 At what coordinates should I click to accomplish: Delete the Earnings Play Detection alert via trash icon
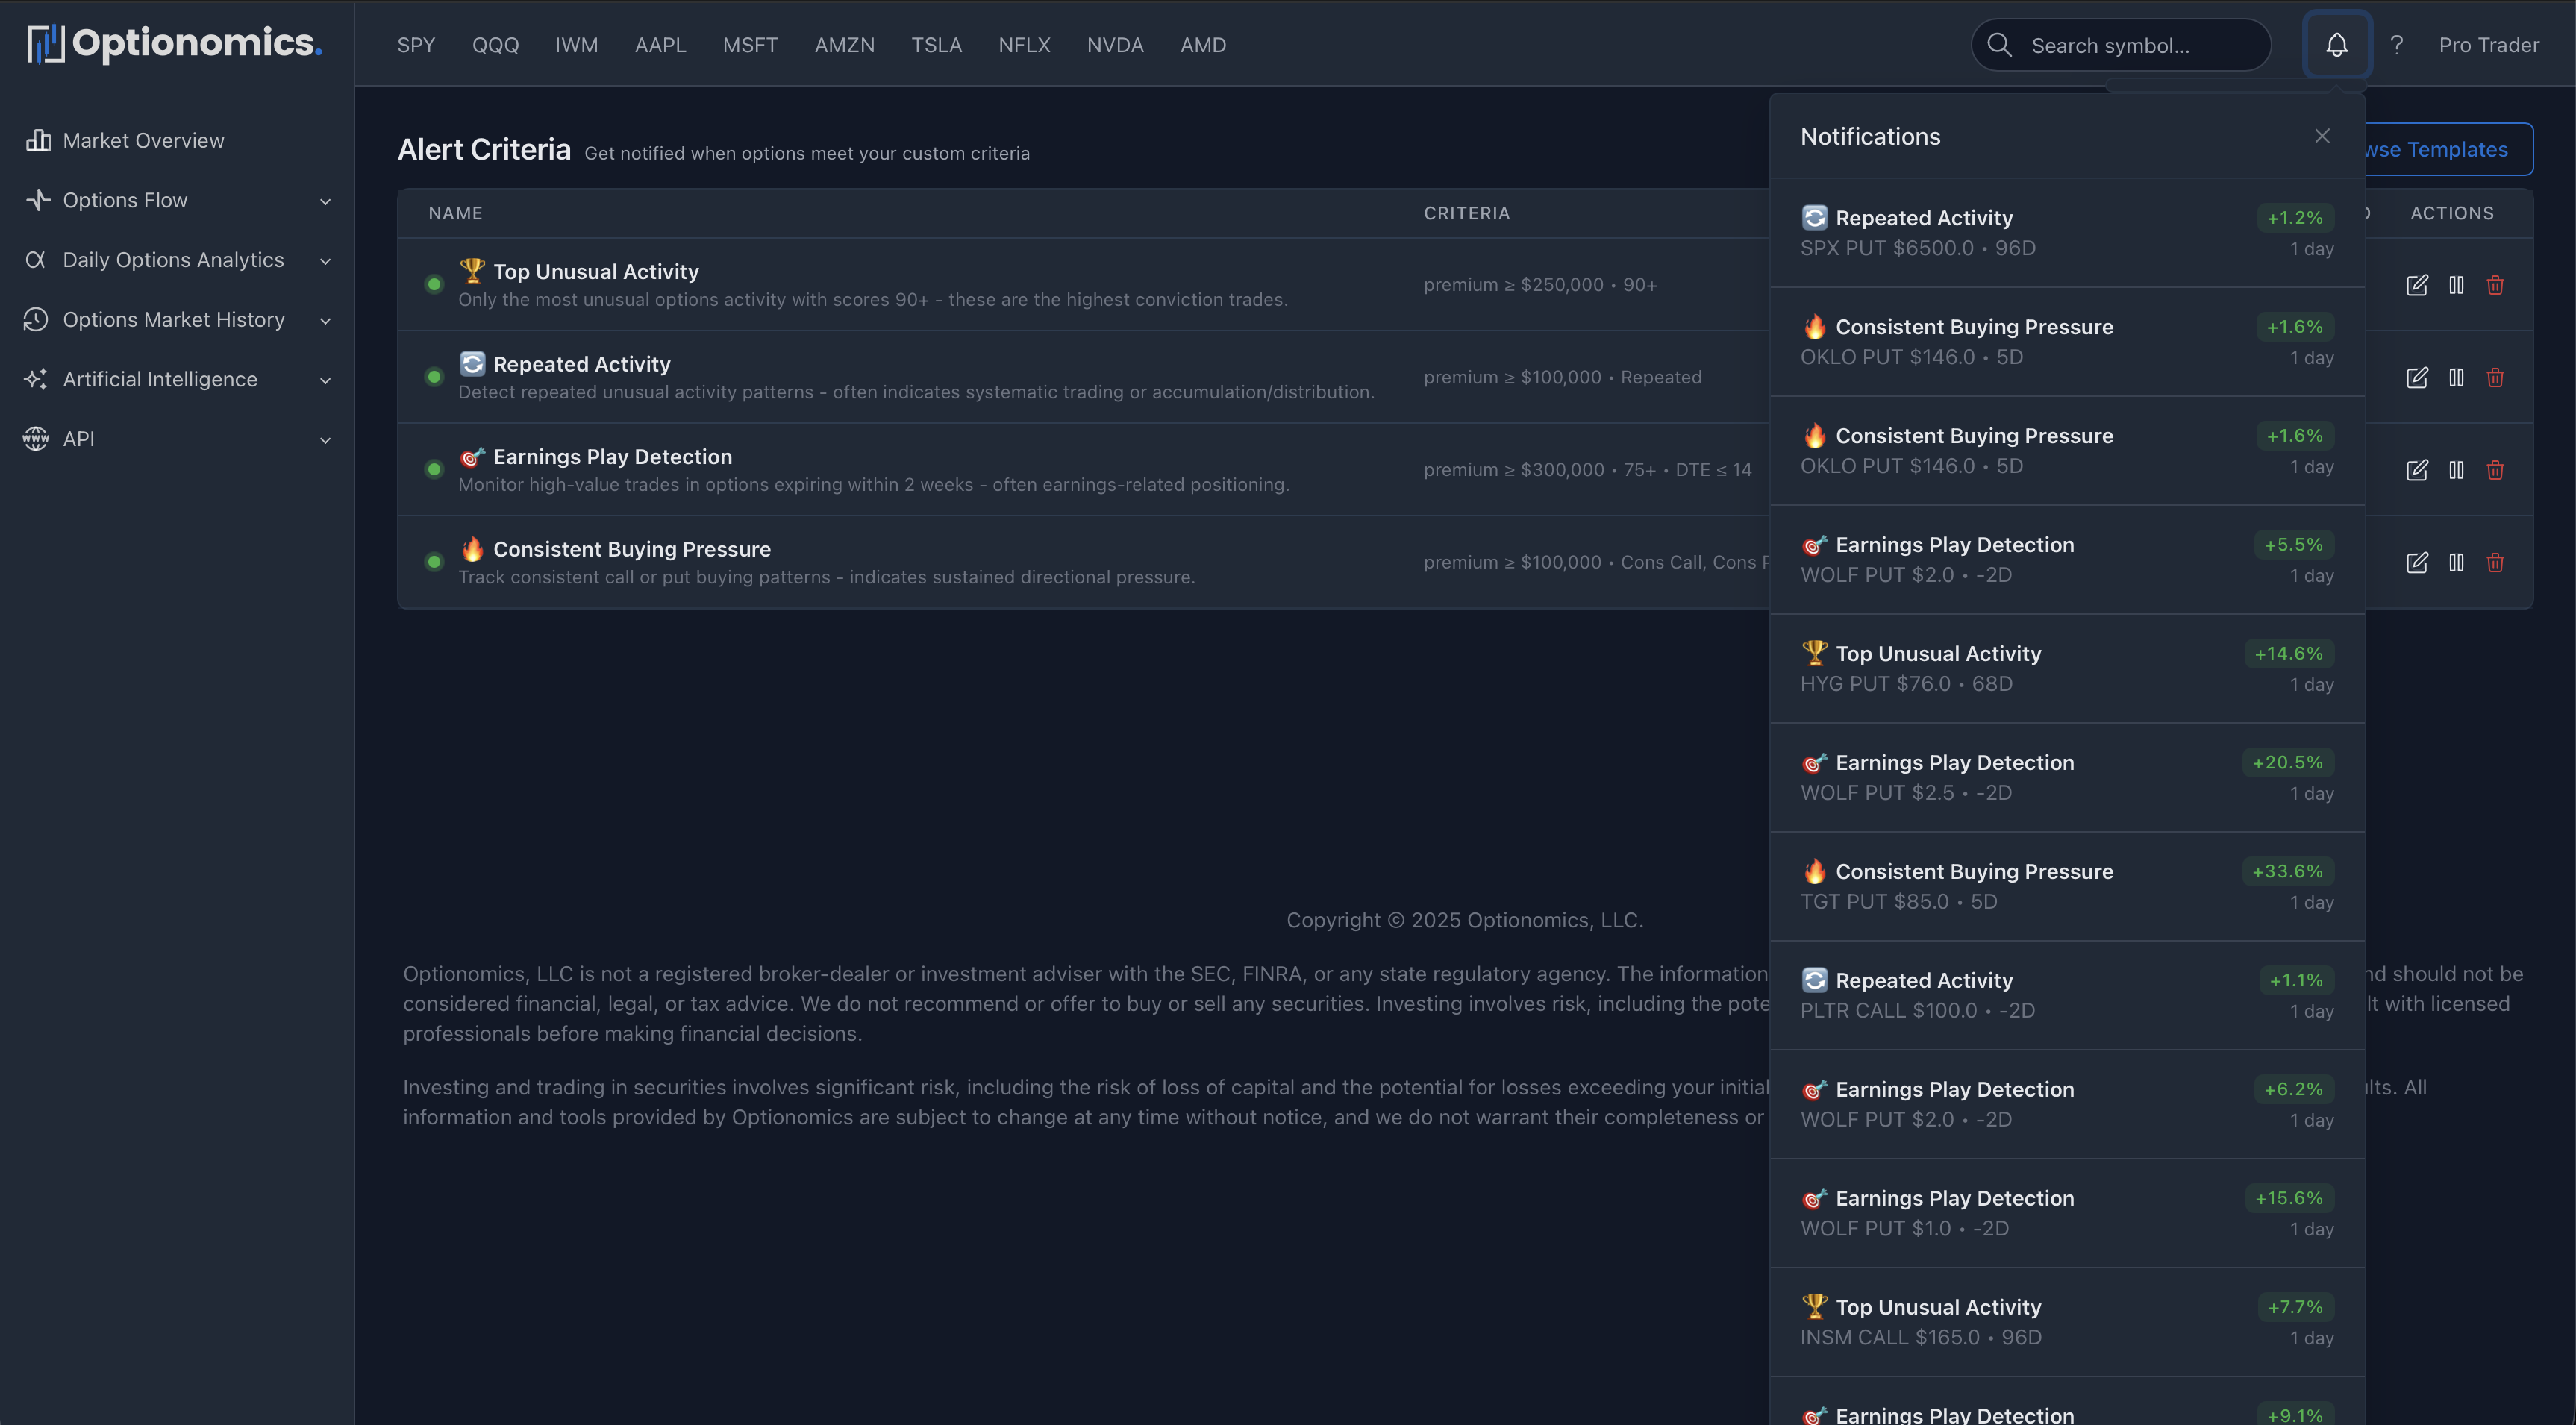[x=2495, y=469]
